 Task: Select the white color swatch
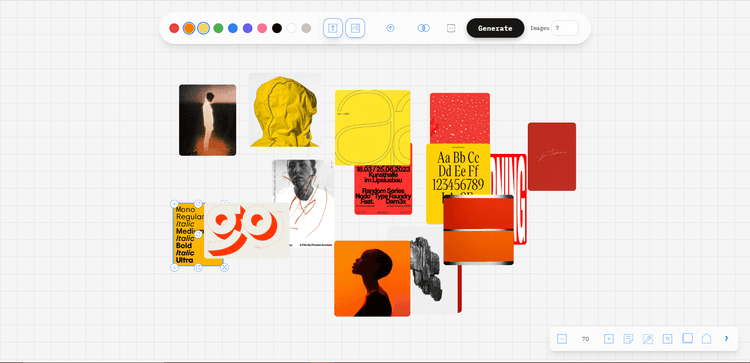291,28
